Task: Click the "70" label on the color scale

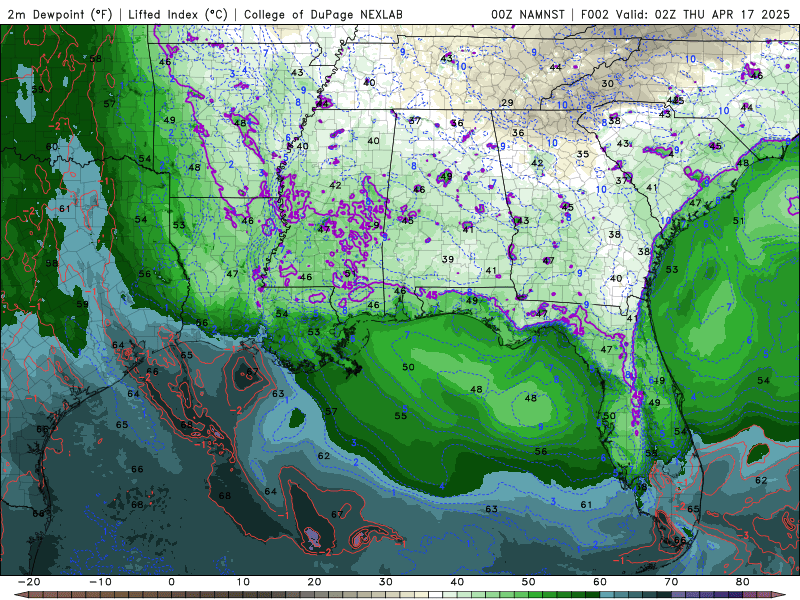Action: [671, 582]
